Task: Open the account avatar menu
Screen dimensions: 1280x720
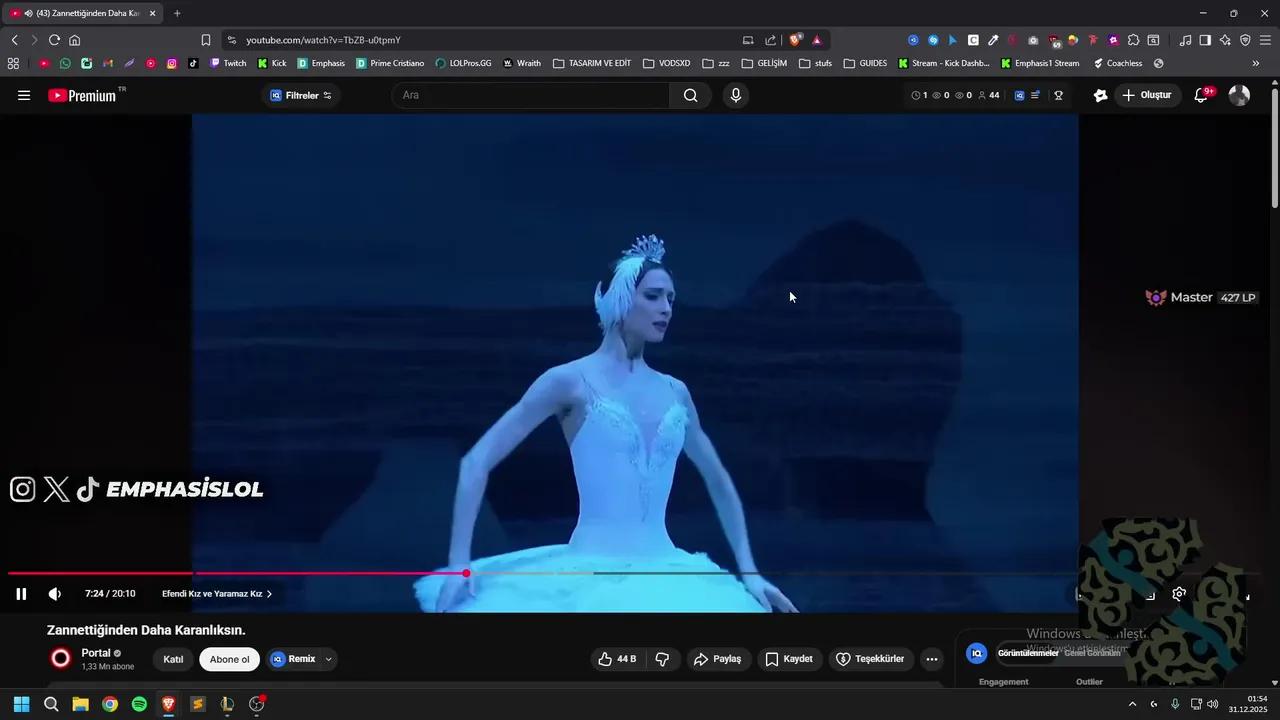Action: [x=1239, y=95]
